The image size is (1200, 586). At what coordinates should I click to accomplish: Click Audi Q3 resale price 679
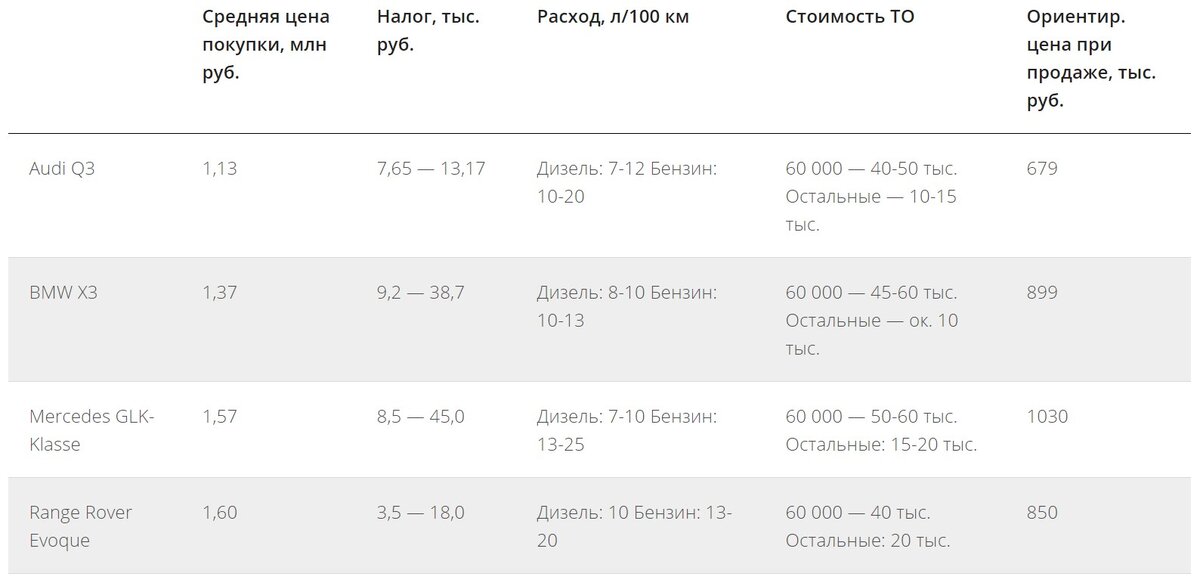pyautogui.click(x=1042, y=168)
